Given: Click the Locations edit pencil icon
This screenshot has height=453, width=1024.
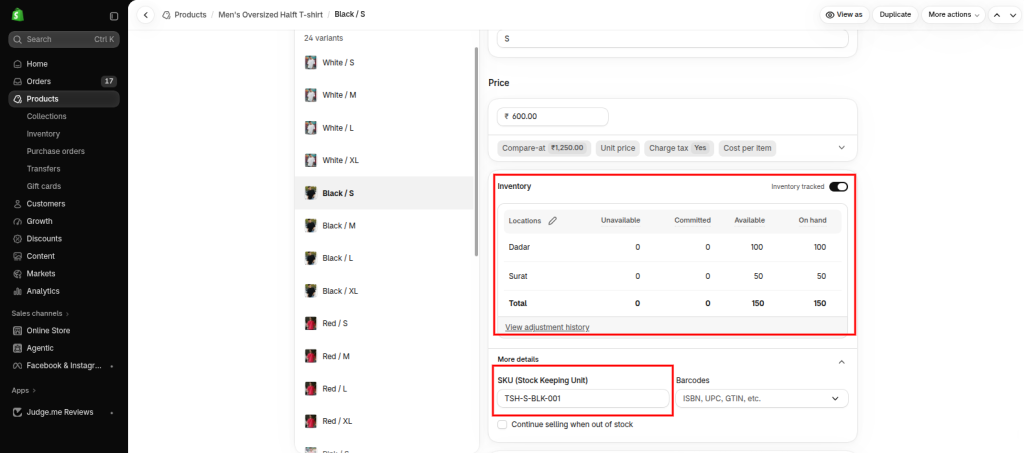Looking at the screenshot, I should (552, 221).
